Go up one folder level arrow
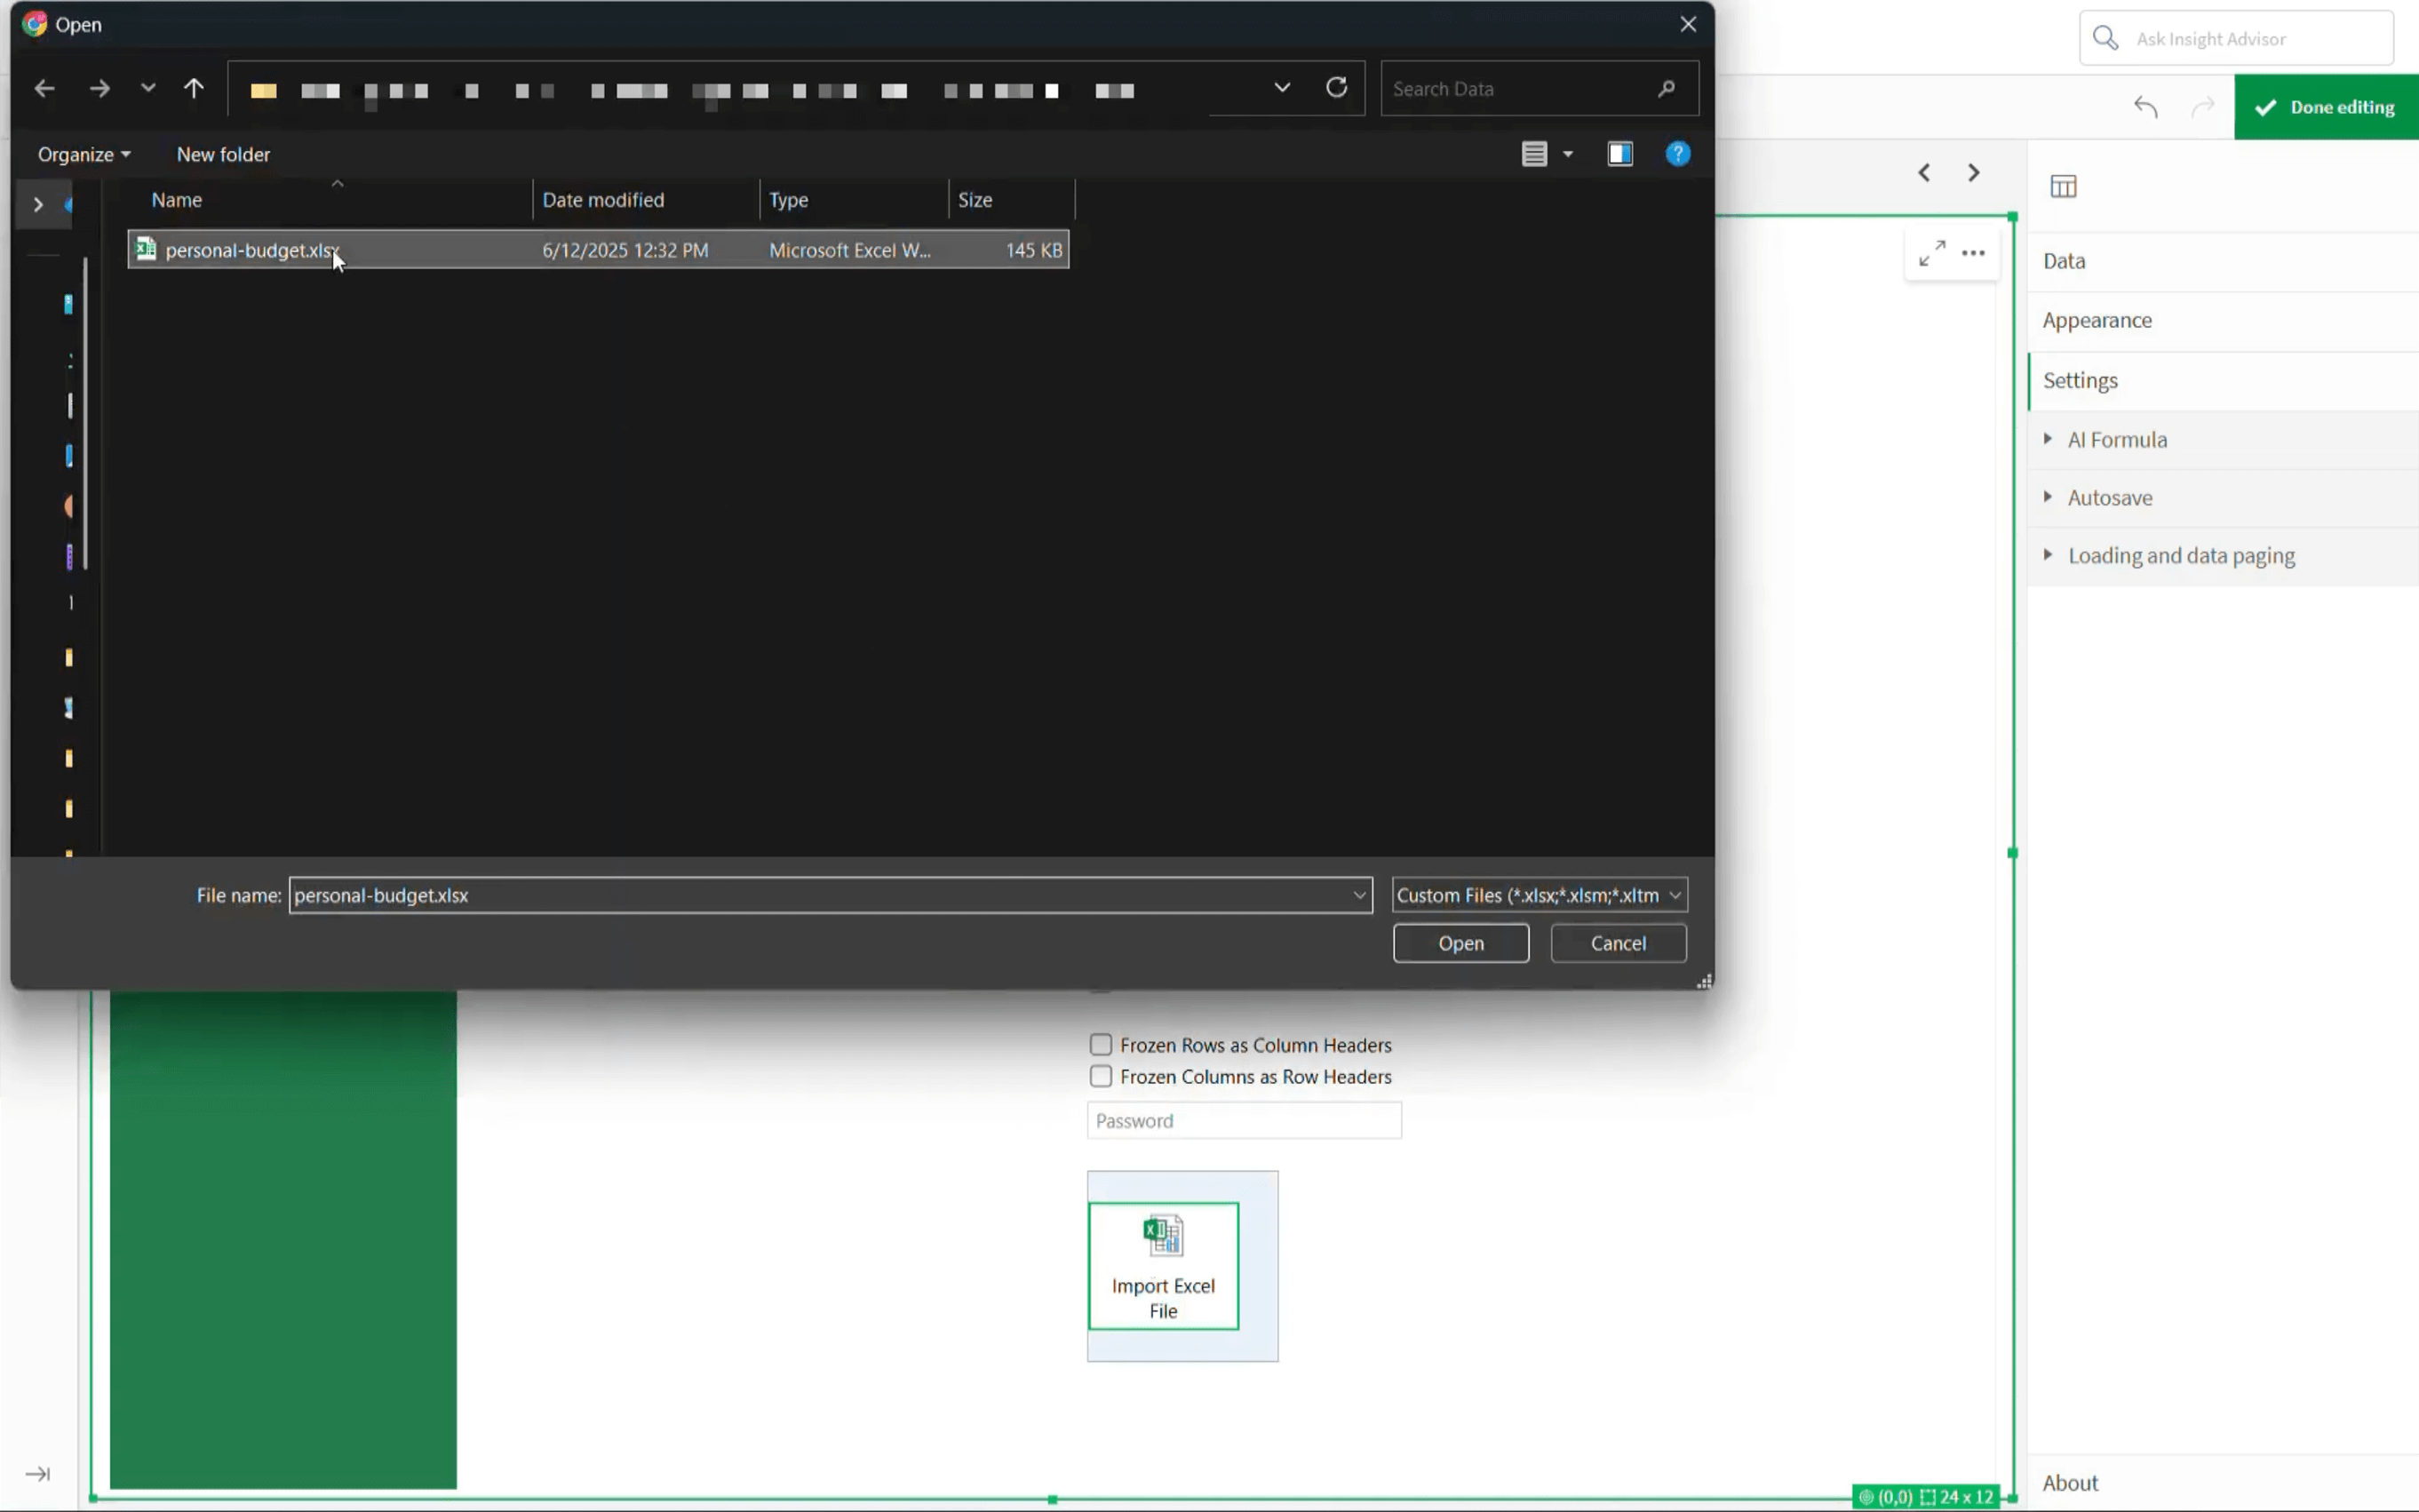Viewport: 2419px width, 1512px height. (194, 89)
